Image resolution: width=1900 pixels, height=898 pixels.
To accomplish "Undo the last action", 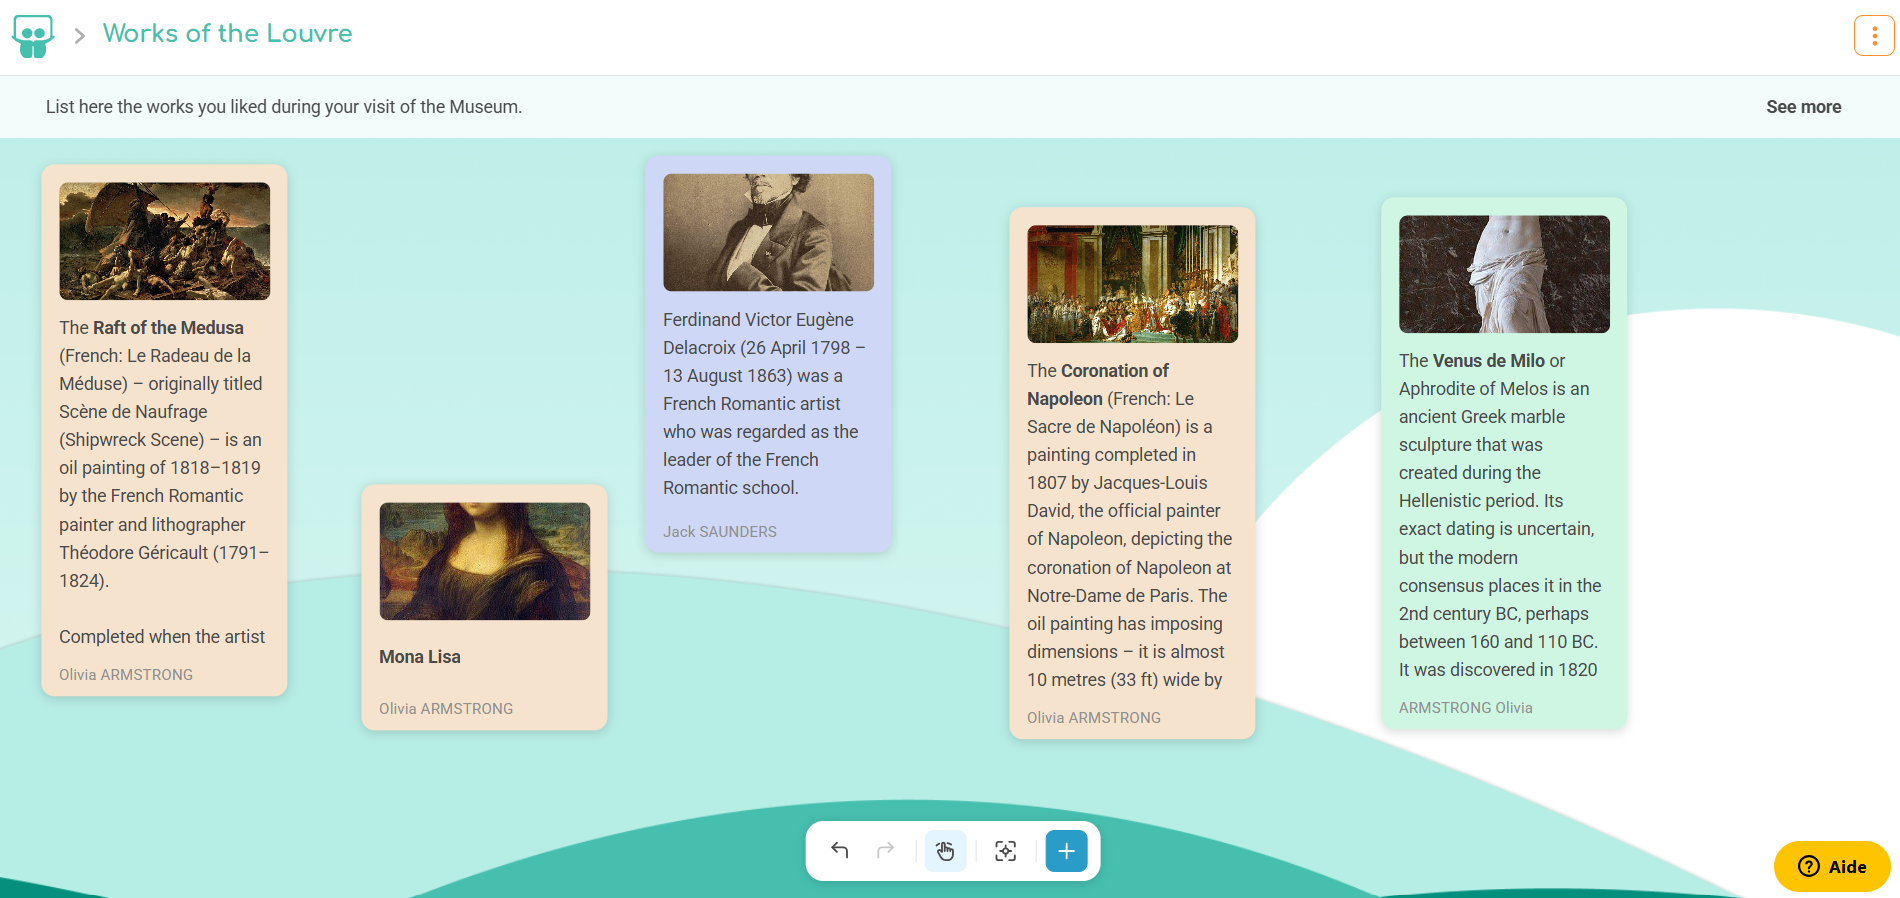I will pos(840,851).
